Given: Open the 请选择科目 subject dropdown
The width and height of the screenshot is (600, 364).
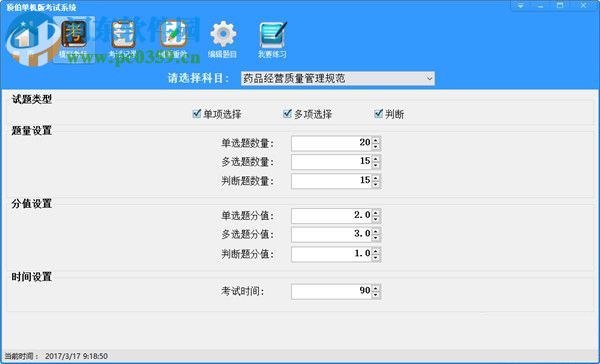Looking at the screenshot, I should pyautogui.click(x=338, y=78).
